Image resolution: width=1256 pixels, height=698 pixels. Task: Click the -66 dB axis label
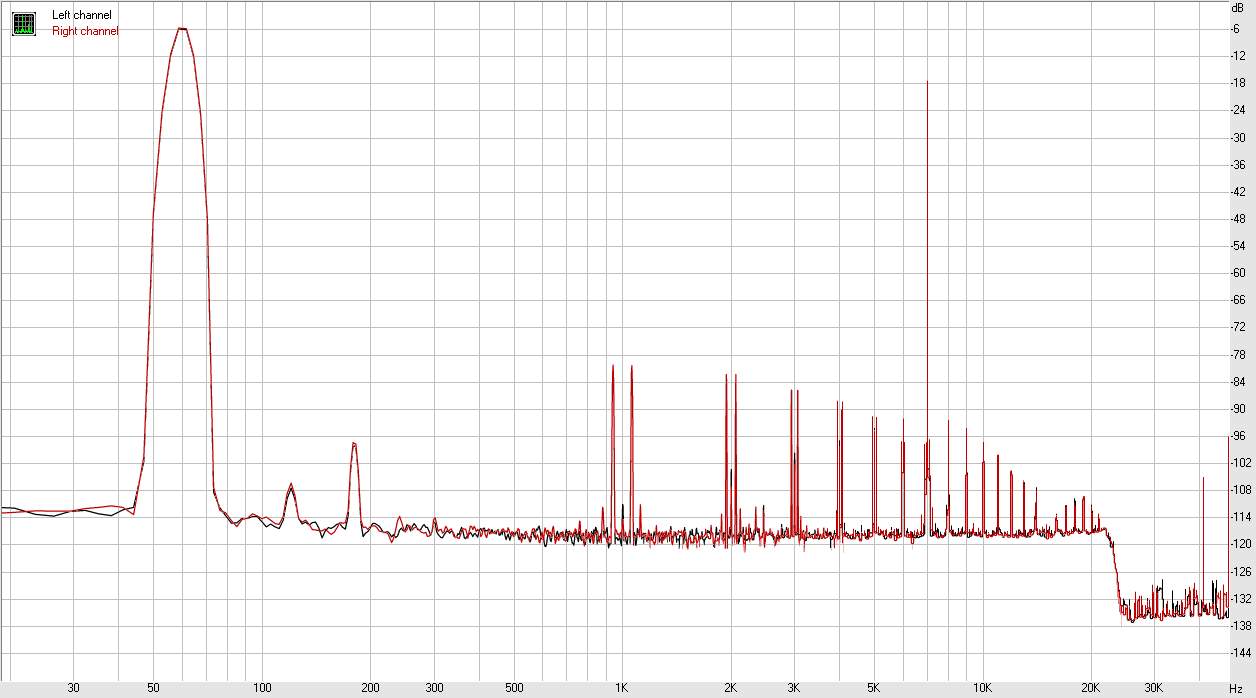tap(1238, 300)
